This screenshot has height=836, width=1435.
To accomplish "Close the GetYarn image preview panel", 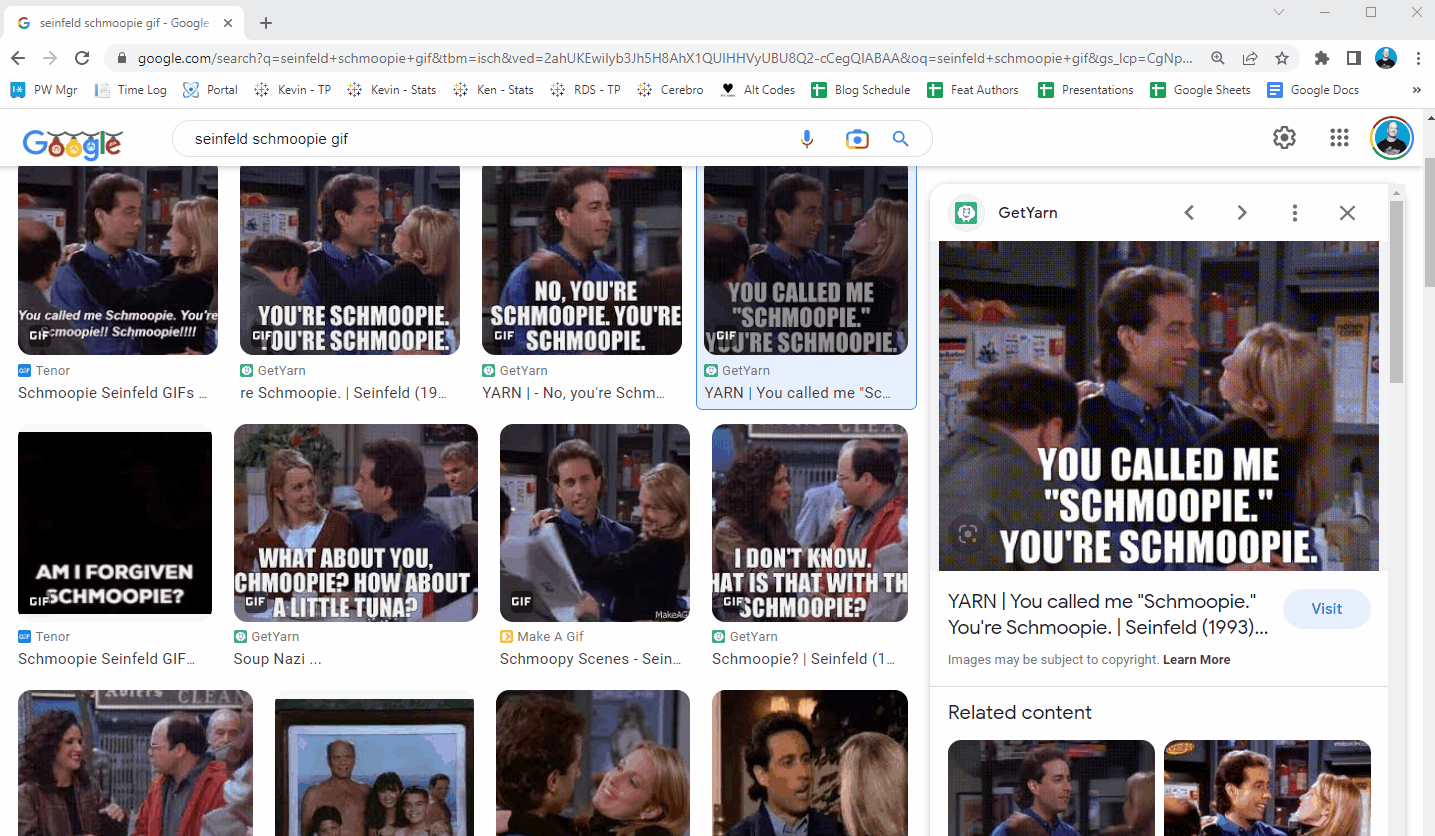I will [x=1347, y=212].
